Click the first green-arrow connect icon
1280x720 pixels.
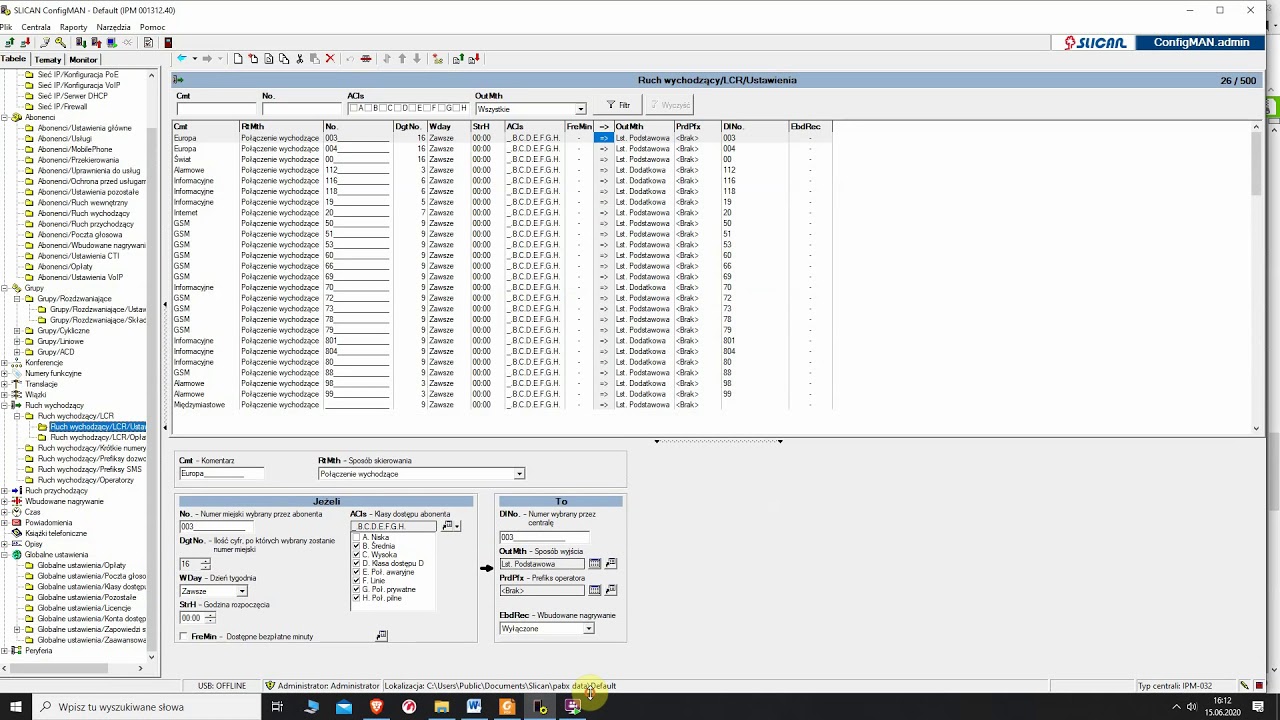pyautogui.click(x=9, y=42)
